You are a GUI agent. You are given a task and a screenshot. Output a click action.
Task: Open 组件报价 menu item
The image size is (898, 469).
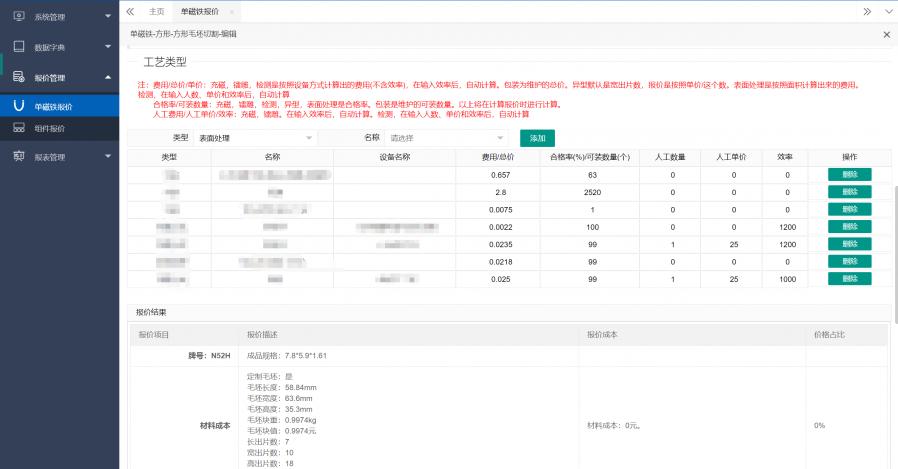point(50,128)
